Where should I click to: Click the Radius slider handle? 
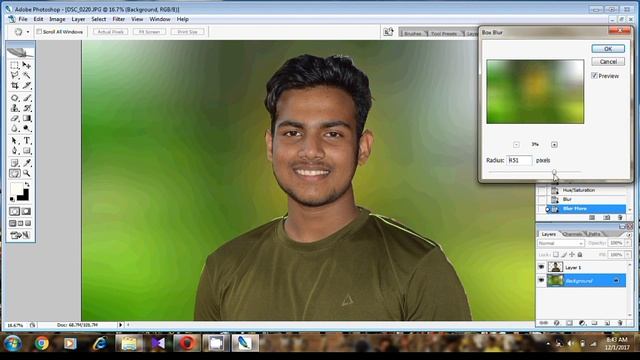(x=554, y=172)
